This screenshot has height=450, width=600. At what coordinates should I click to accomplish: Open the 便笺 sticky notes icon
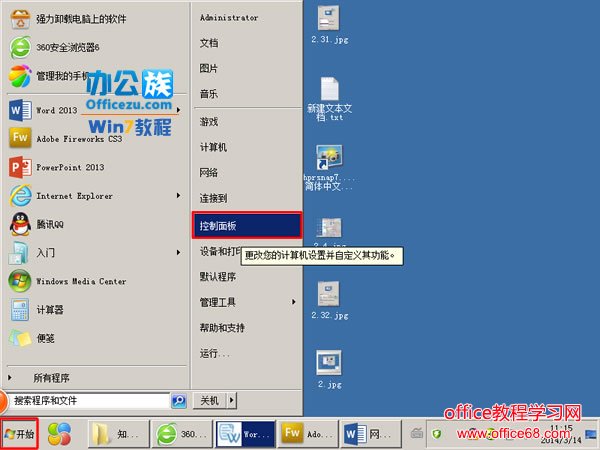[x=21, y=338]
